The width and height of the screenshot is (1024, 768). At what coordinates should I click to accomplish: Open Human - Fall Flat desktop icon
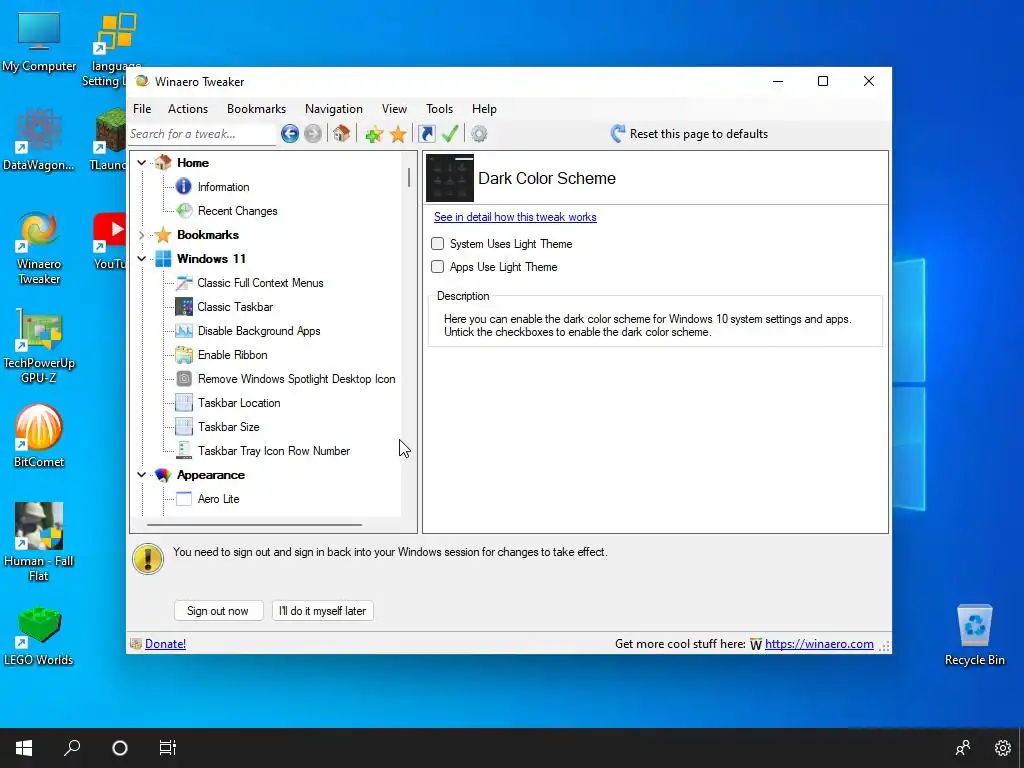coord(39,541)
